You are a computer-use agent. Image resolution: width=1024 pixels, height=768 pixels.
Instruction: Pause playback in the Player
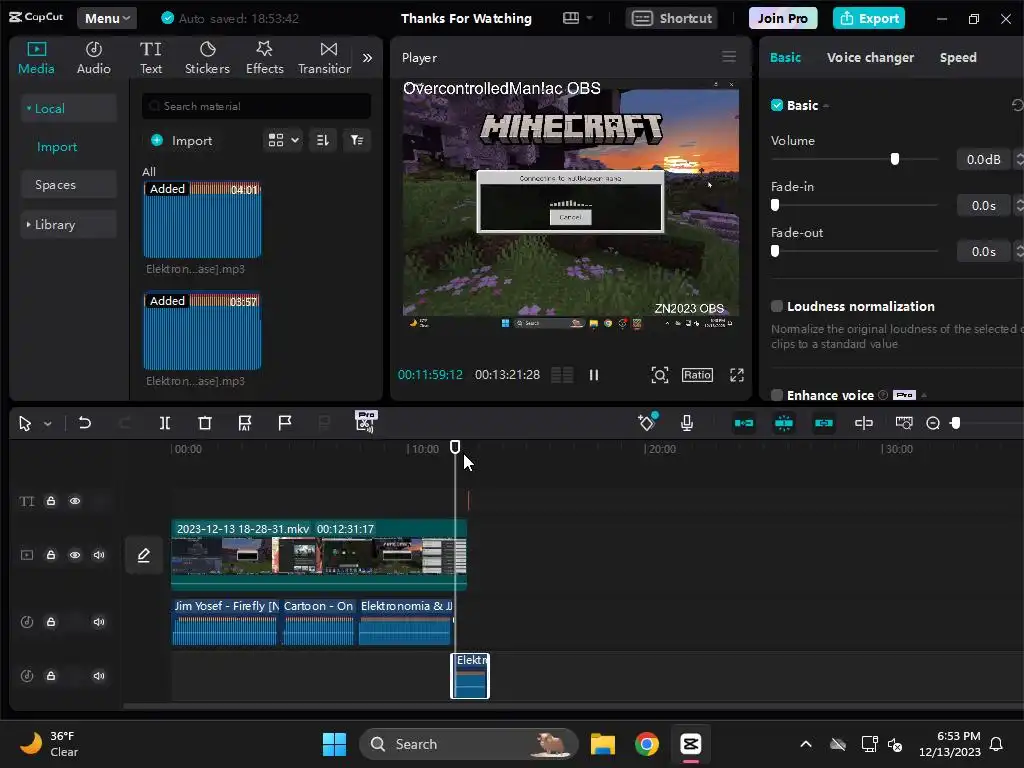(594, 375)
